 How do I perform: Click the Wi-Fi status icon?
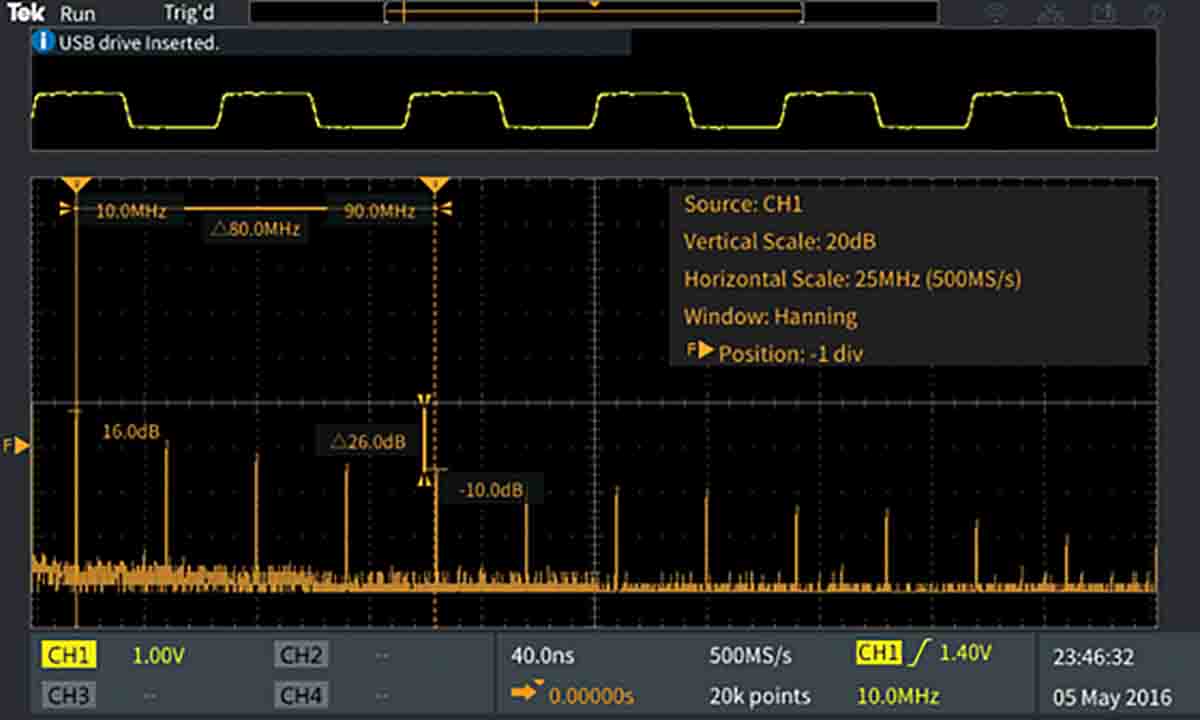pyautogui.click(x=996, y=13)
